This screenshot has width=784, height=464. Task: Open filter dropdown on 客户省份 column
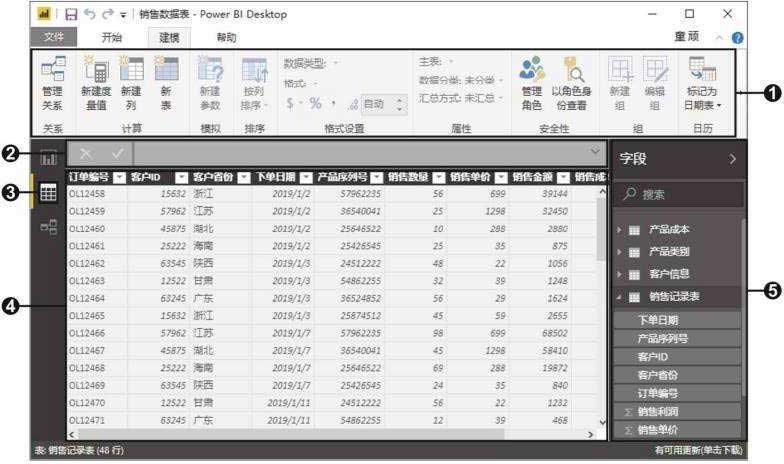coord(241,177)
